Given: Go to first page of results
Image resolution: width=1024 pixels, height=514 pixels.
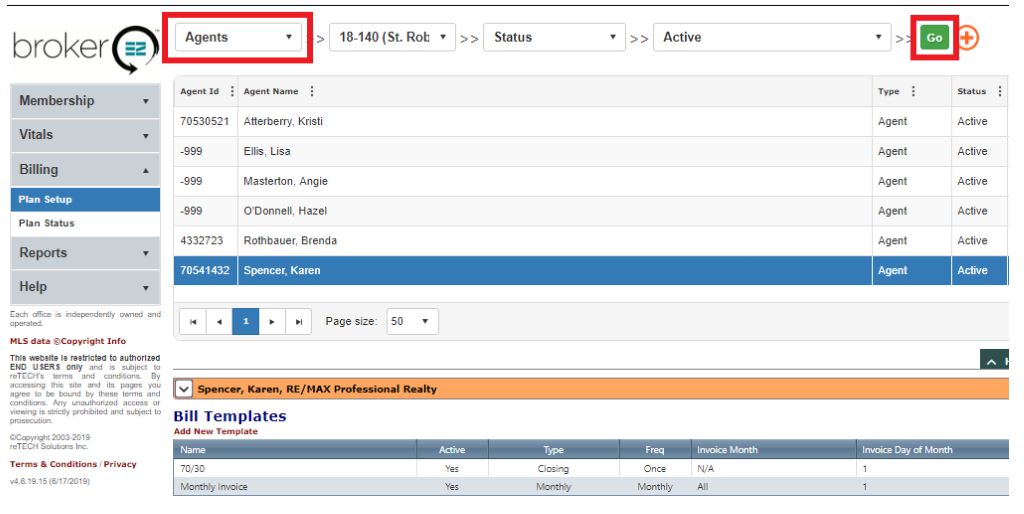Looking at the screenshot, I should (193, 322).
